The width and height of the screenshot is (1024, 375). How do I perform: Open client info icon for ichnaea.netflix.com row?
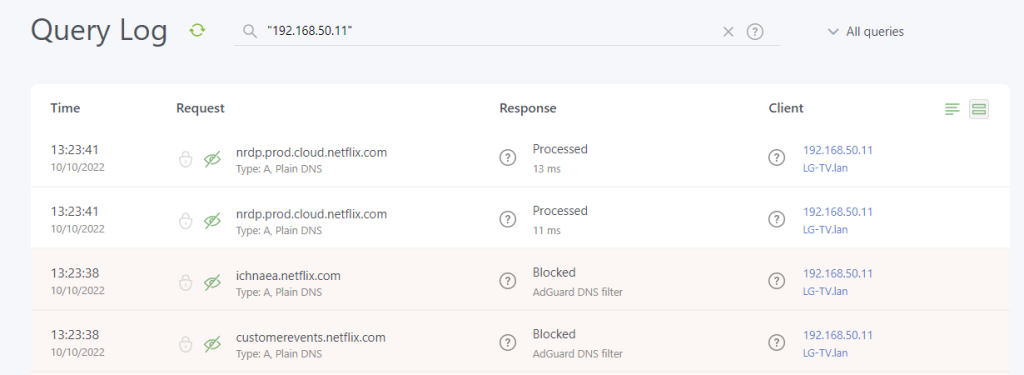coord(776,281)
